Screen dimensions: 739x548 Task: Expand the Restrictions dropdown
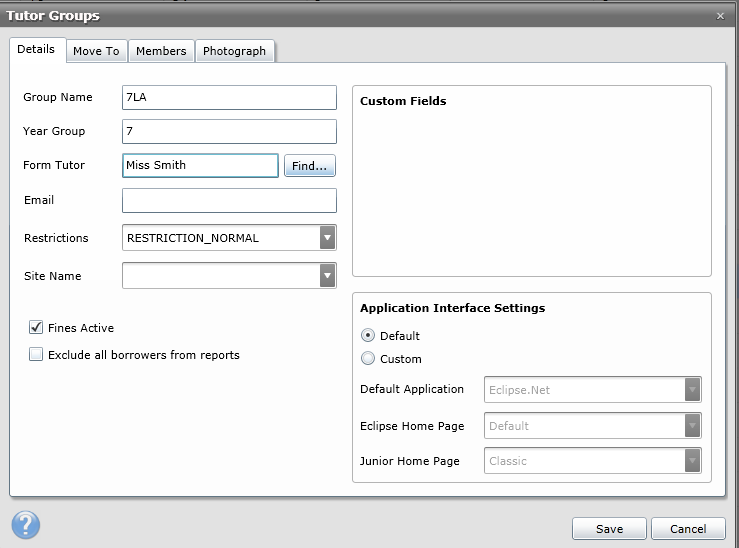327,238
